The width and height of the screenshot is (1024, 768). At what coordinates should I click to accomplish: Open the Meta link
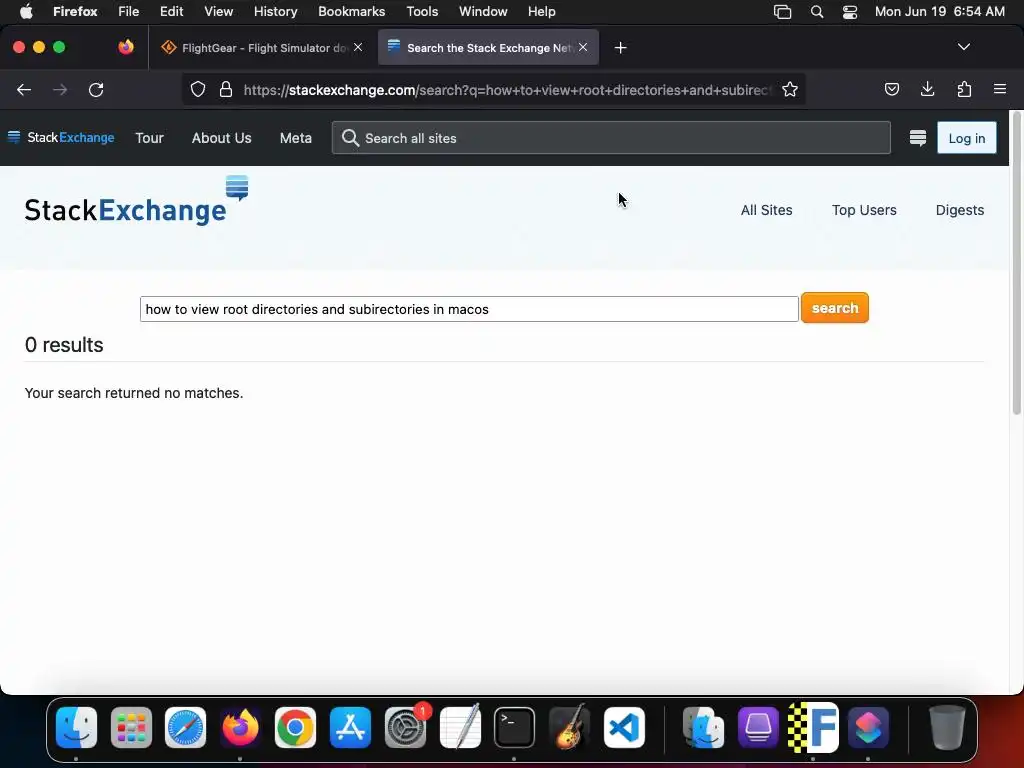point(296,138)
